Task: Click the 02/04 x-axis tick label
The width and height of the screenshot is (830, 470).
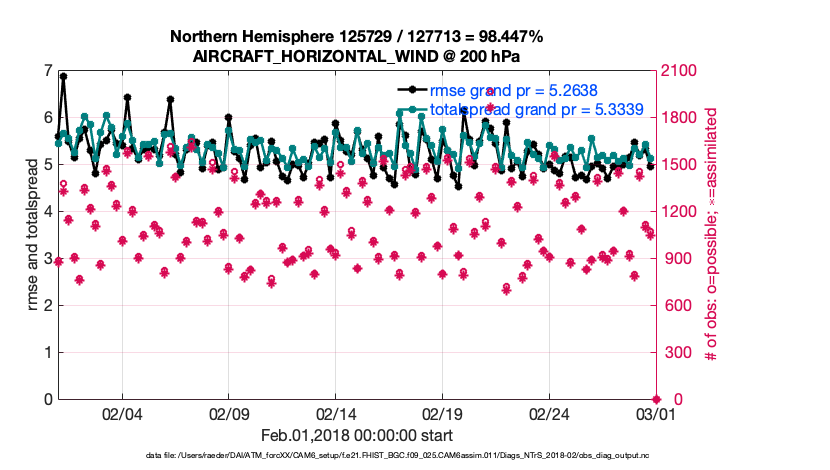Action: pos(122,414)
